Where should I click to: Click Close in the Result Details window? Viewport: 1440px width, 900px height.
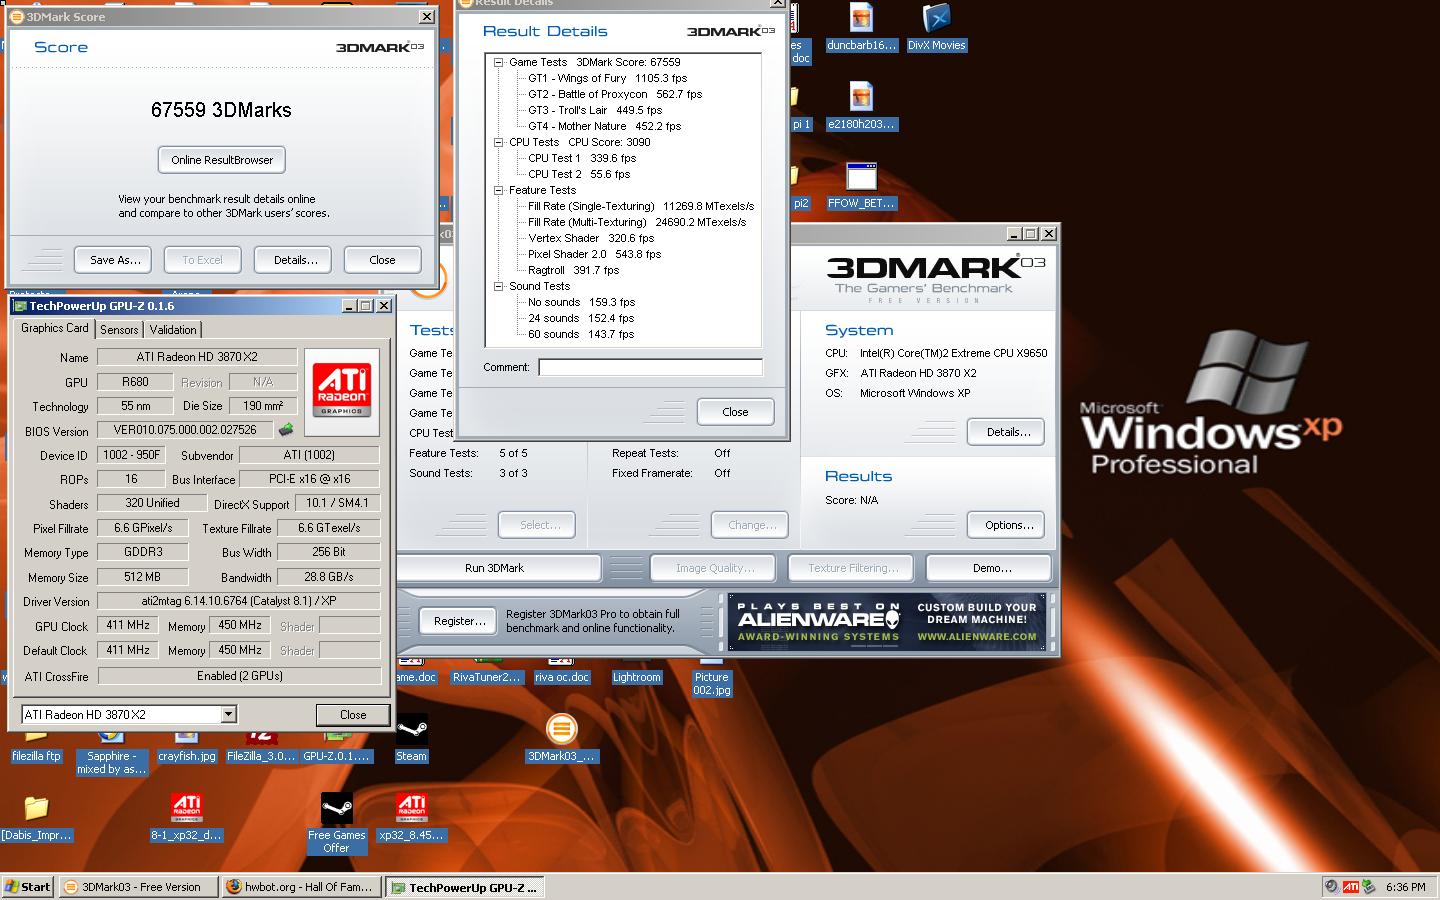pos(735,412)
